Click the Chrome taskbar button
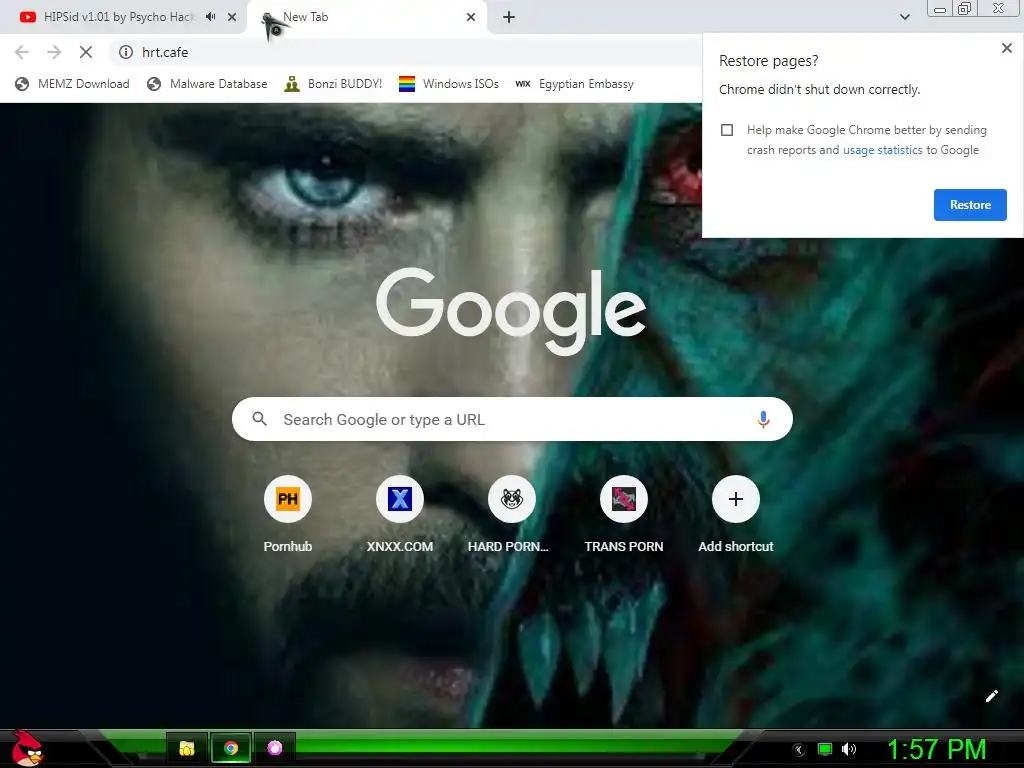This screenshot has width=1024, height=768. pyautogui.click(x=231, y=748)
